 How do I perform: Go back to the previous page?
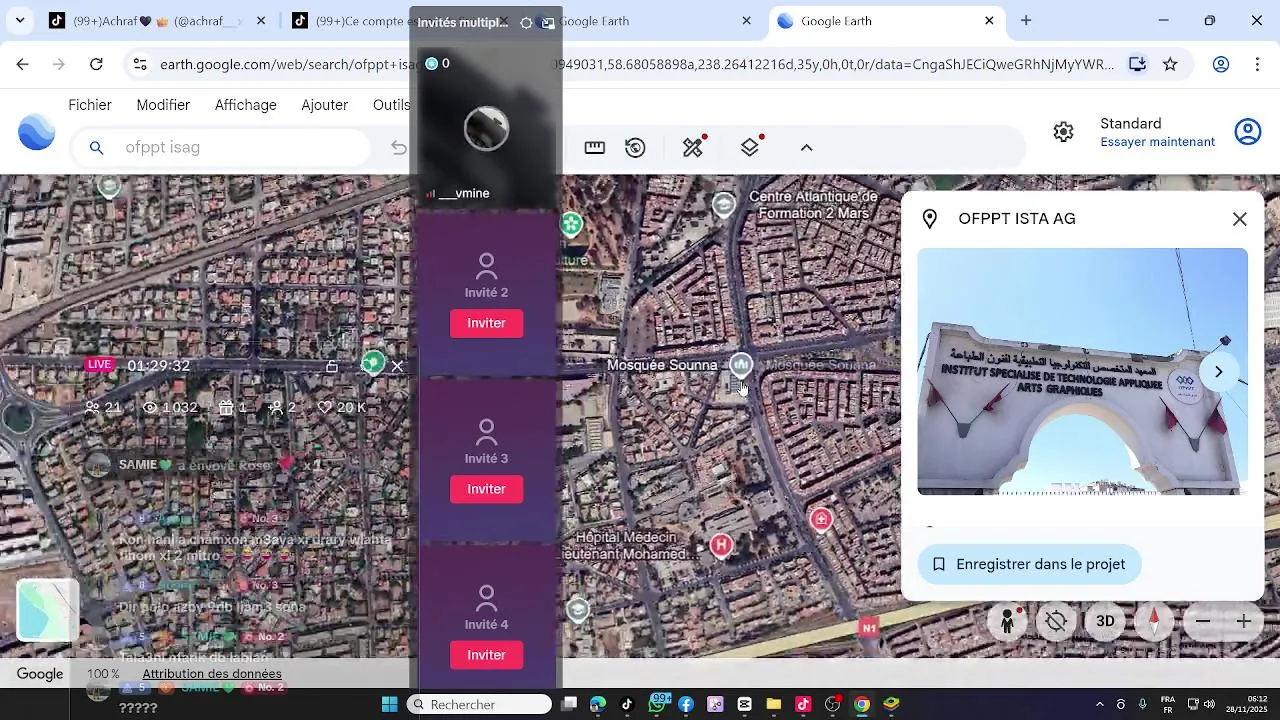[x=22, y=64]
